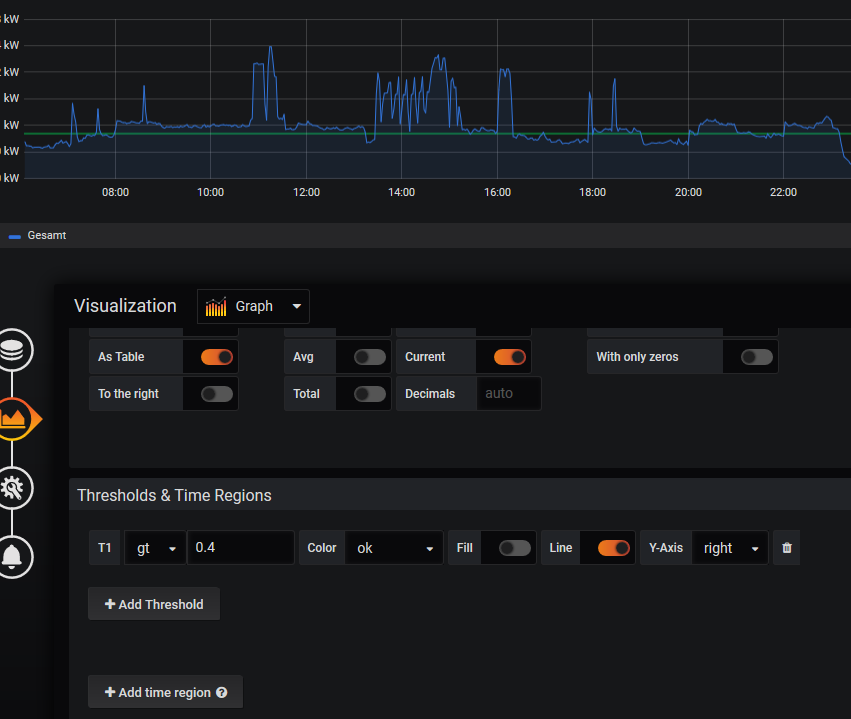Screen dimensions: 851x719
Task: Open the Graph visualization picker dropdown
Action: pos(253,307)
